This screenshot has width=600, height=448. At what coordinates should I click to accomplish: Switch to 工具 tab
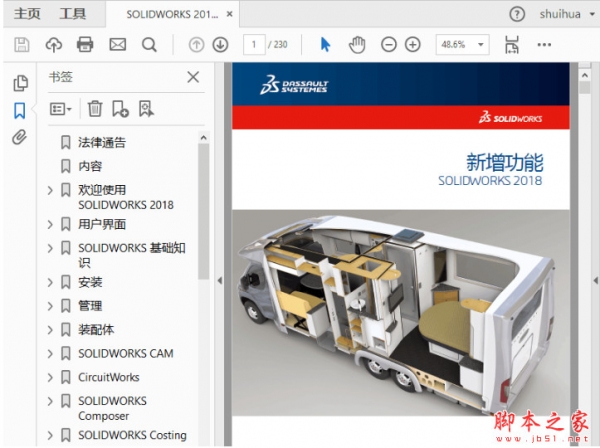[72, 14]
